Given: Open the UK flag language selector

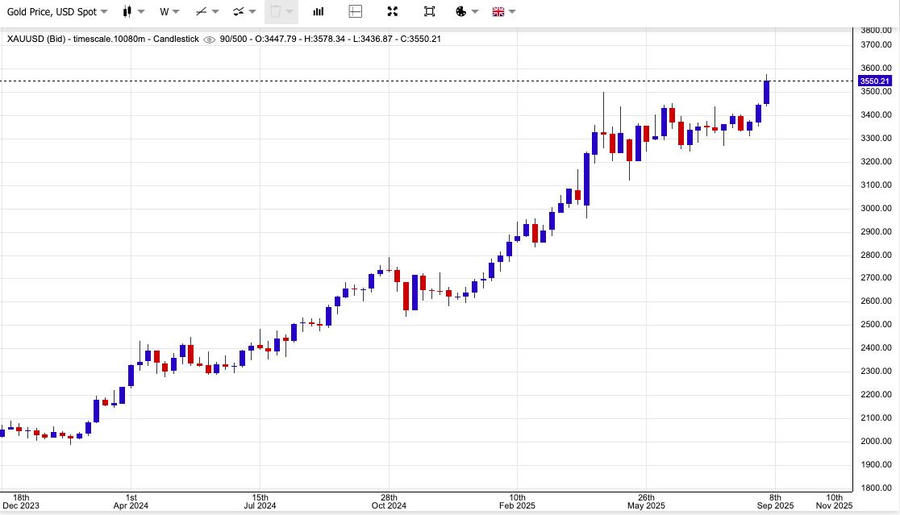Looking at the screenshot, I should pos(504,12).
